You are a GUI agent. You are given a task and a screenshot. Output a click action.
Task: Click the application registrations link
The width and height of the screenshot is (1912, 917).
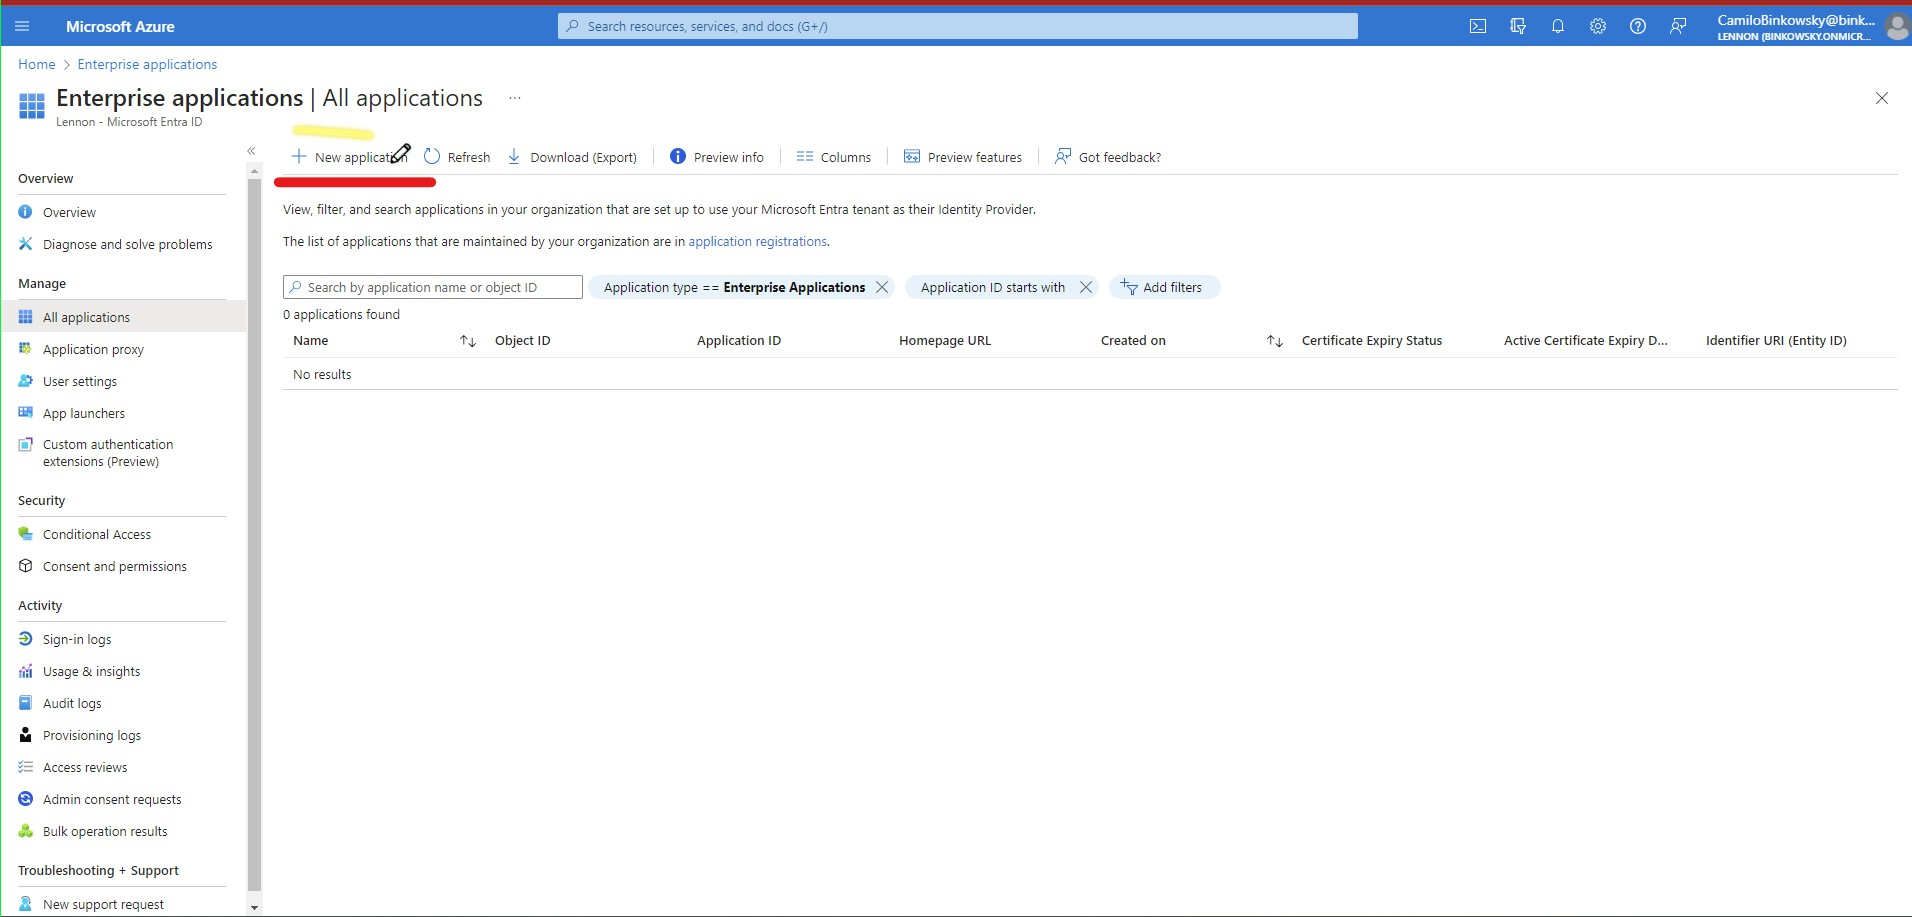[x=757, y=241]
